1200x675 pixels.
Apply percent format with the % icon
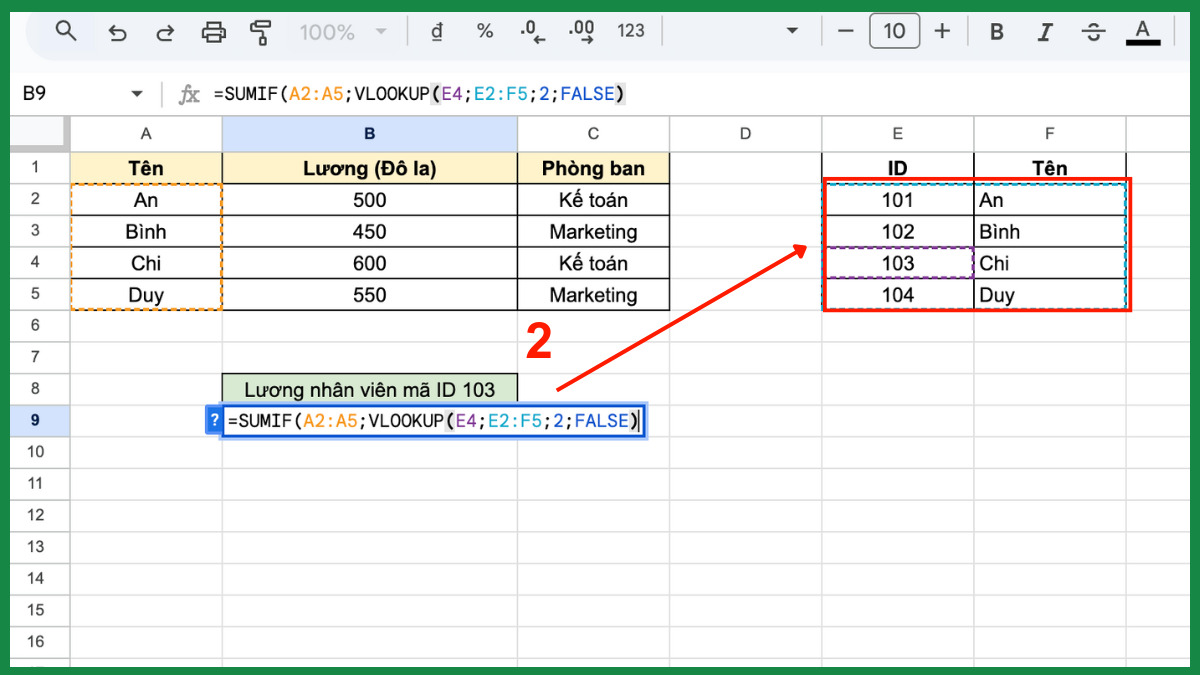pos(485,31)
